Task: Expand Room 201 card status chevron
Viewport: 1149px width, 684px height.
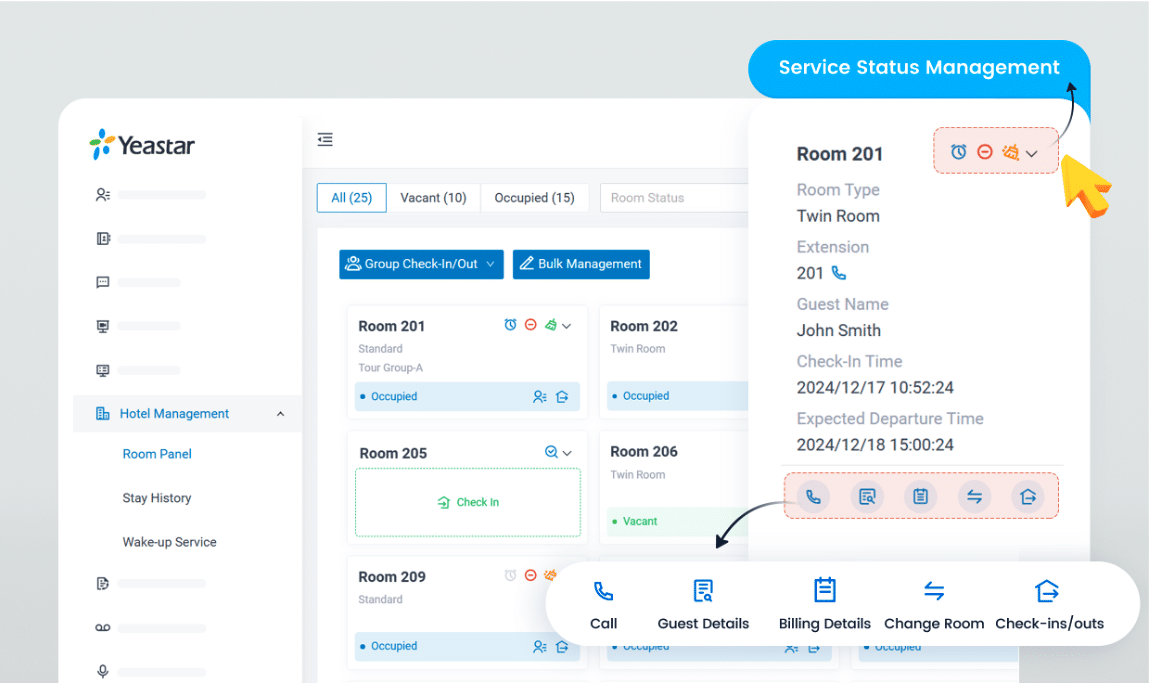Action: (567, 326)
